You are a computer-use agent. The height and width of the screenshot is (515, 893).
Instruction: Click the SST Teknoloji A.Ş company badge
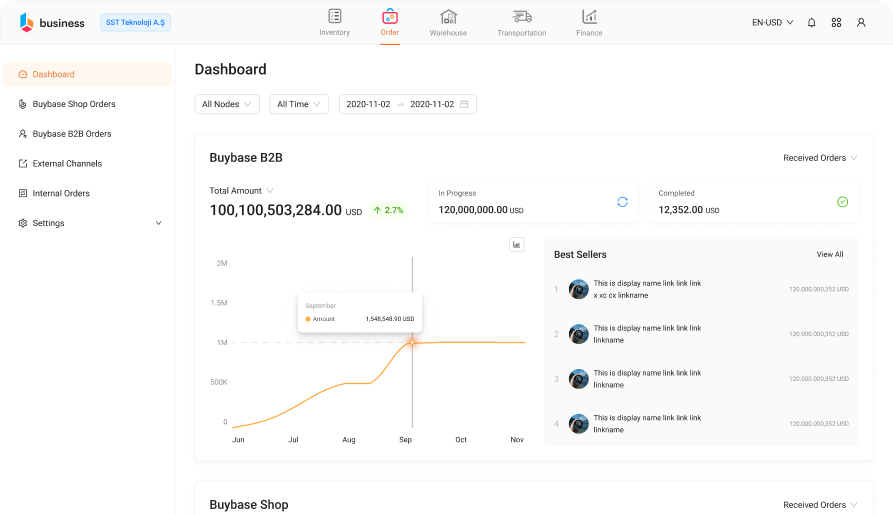point(136,22)
